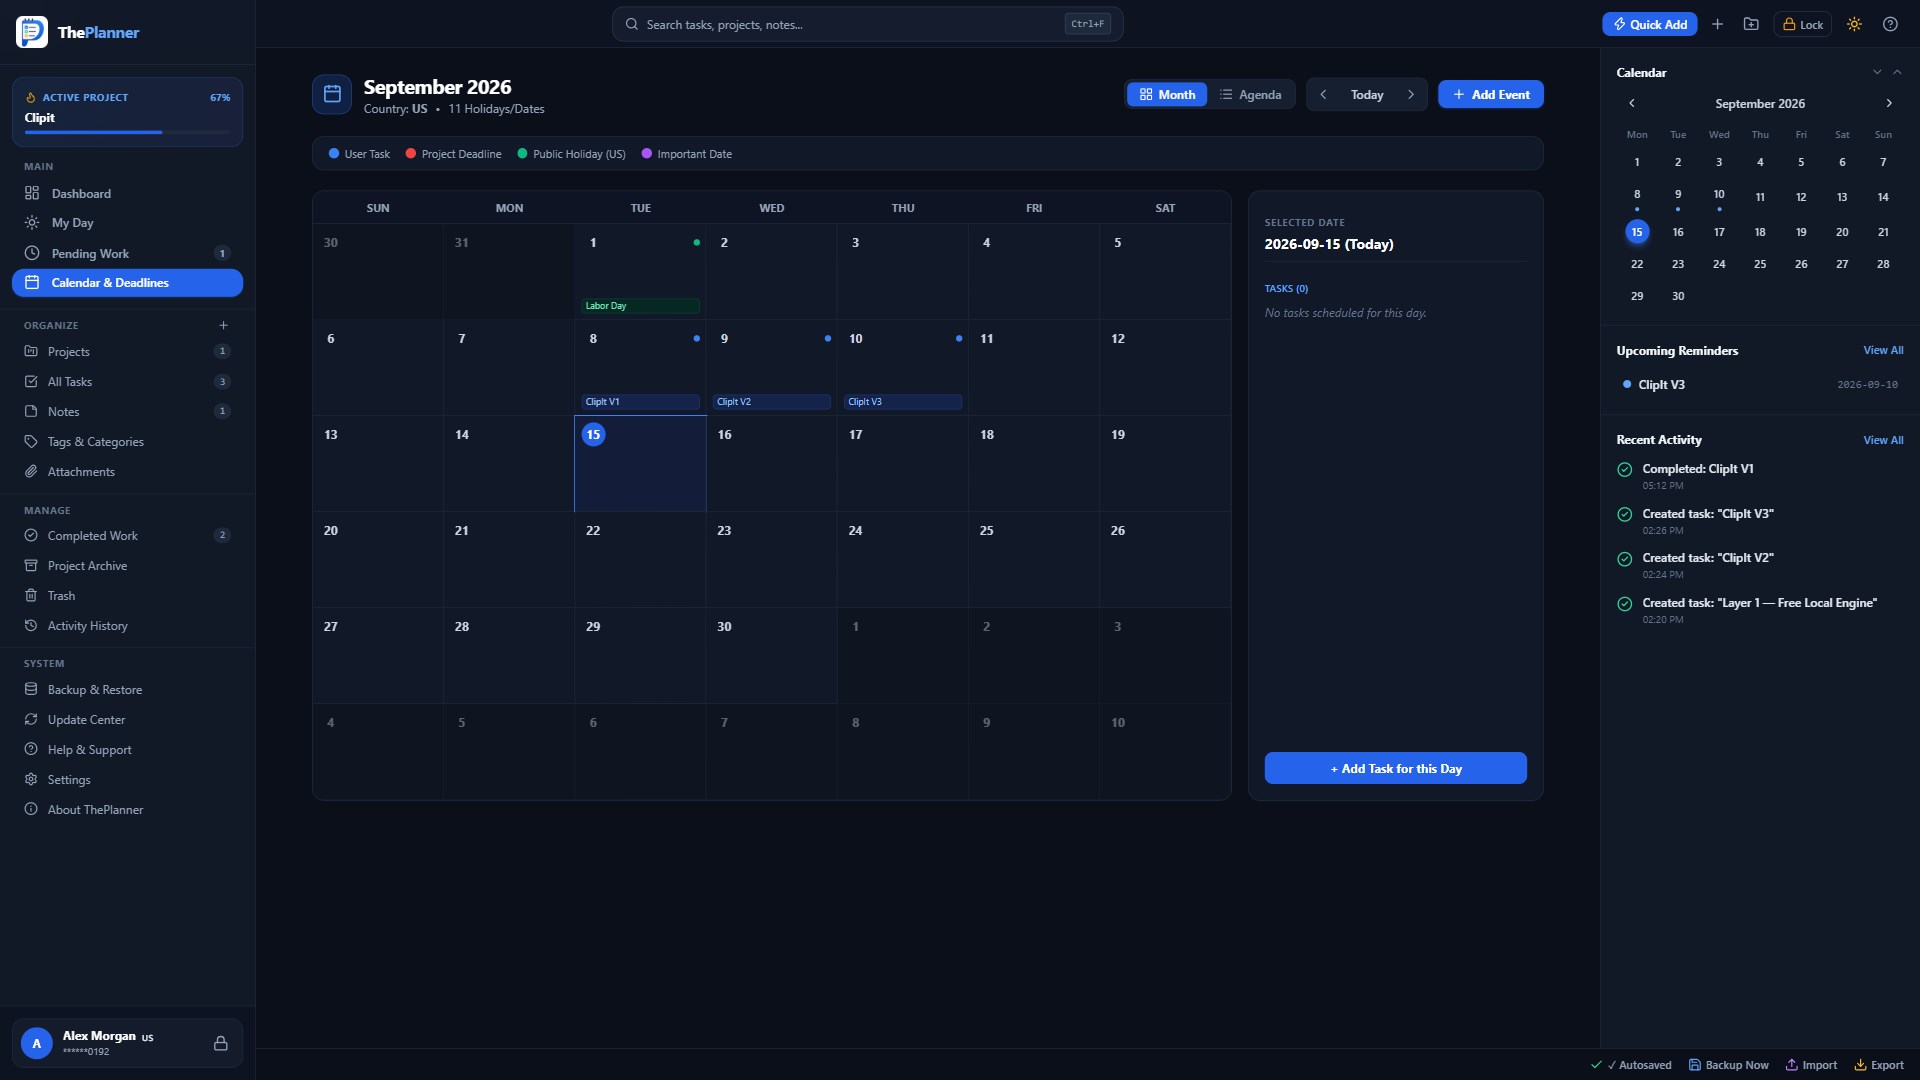The height and width of the screenshot is (1080, 1920).
Task: Click View All for Upcoming Reminders
Action: (x=1883, y=350)
